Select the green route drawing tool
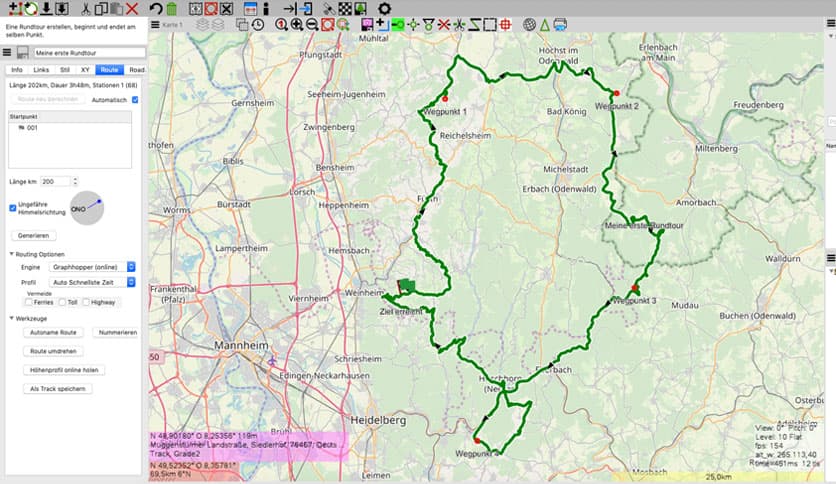Screen dimensions: 836x484 (398, 25)
